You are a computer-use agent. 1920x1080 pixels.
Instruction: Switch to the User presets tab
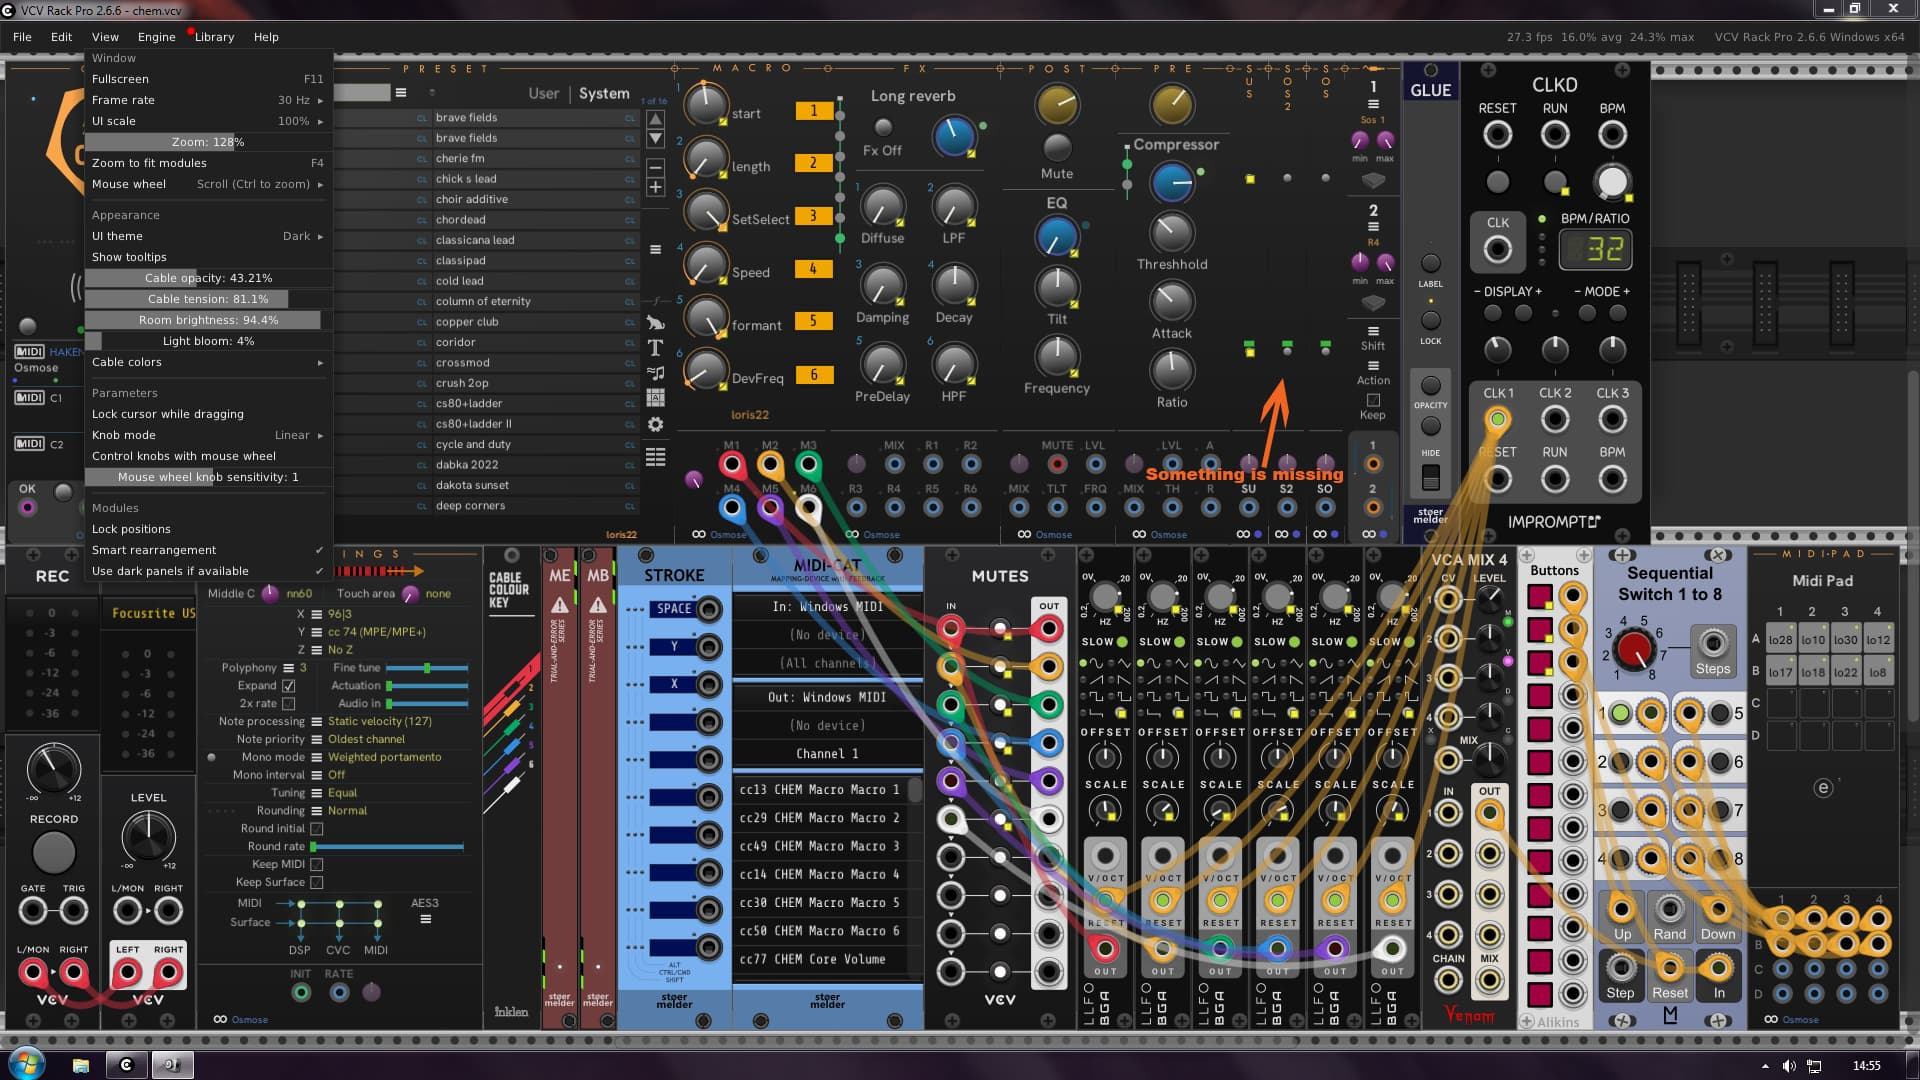point(544,93)
